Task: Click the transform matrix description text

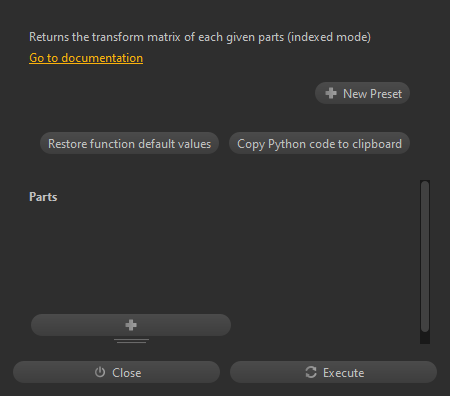Action: pyautogui.click(x=200, y=37)
